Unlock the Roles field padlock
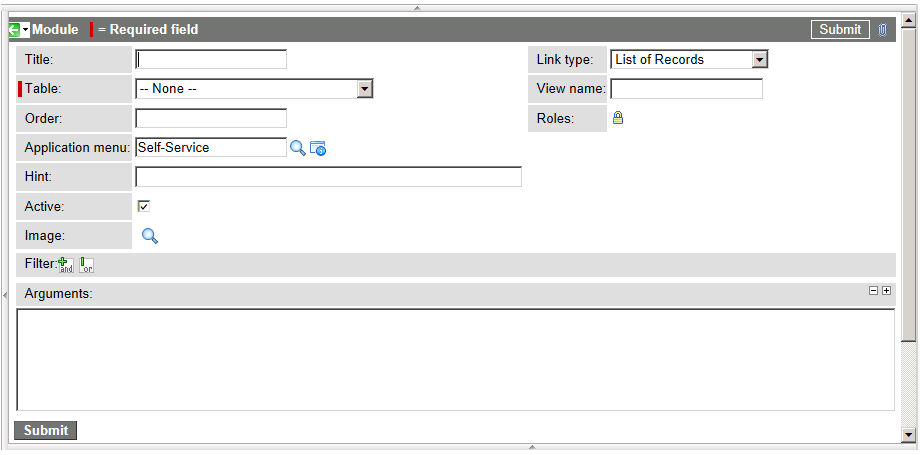 (x=618, y=118)
